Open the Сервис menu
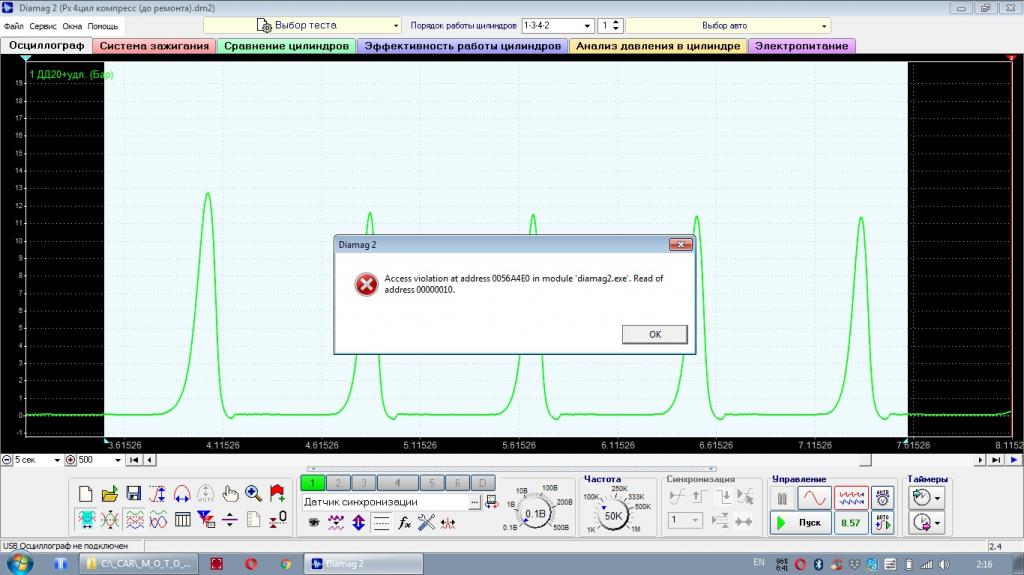The image size is (1024, 575). pyautogui.click(x=43, y=26)
